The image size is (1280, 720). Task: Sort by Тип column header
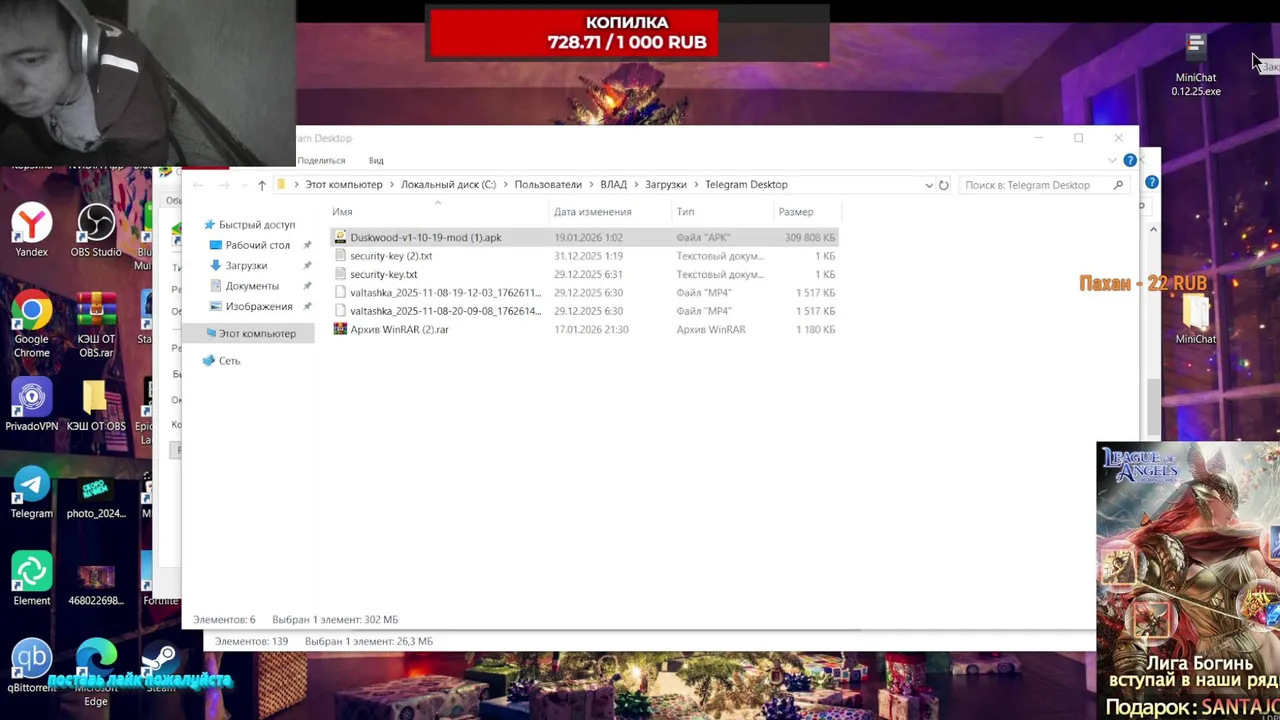tap(685, 212)
